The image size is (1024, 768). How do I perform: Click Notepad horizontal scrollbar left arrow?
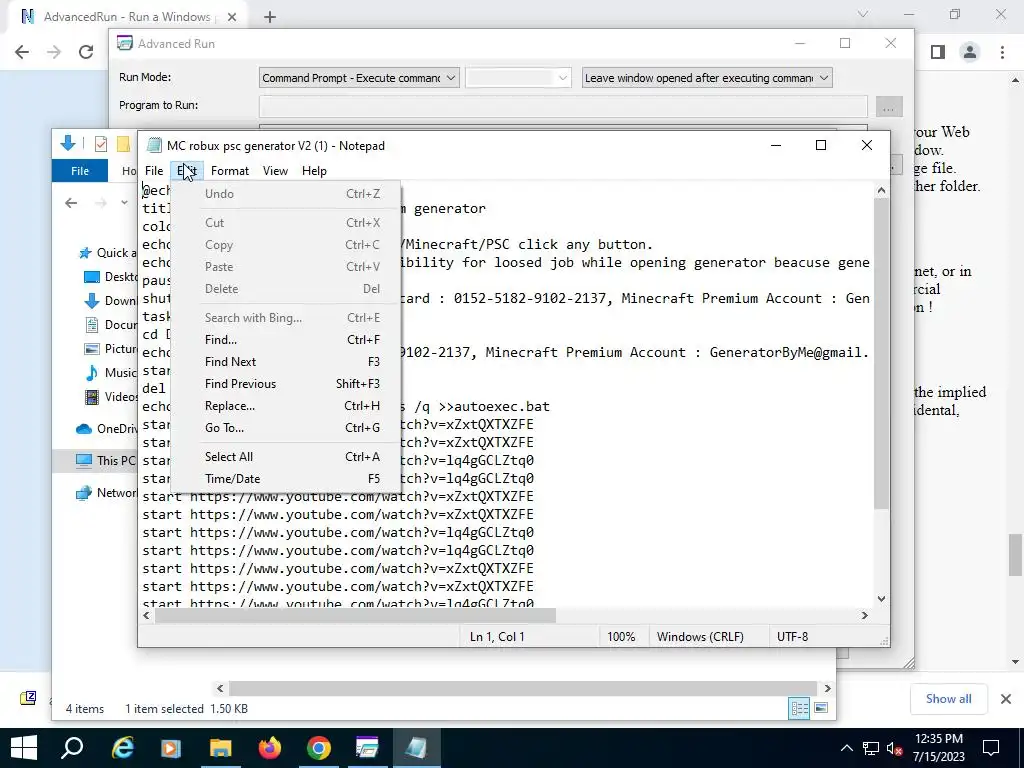click(x=146, y=615)
